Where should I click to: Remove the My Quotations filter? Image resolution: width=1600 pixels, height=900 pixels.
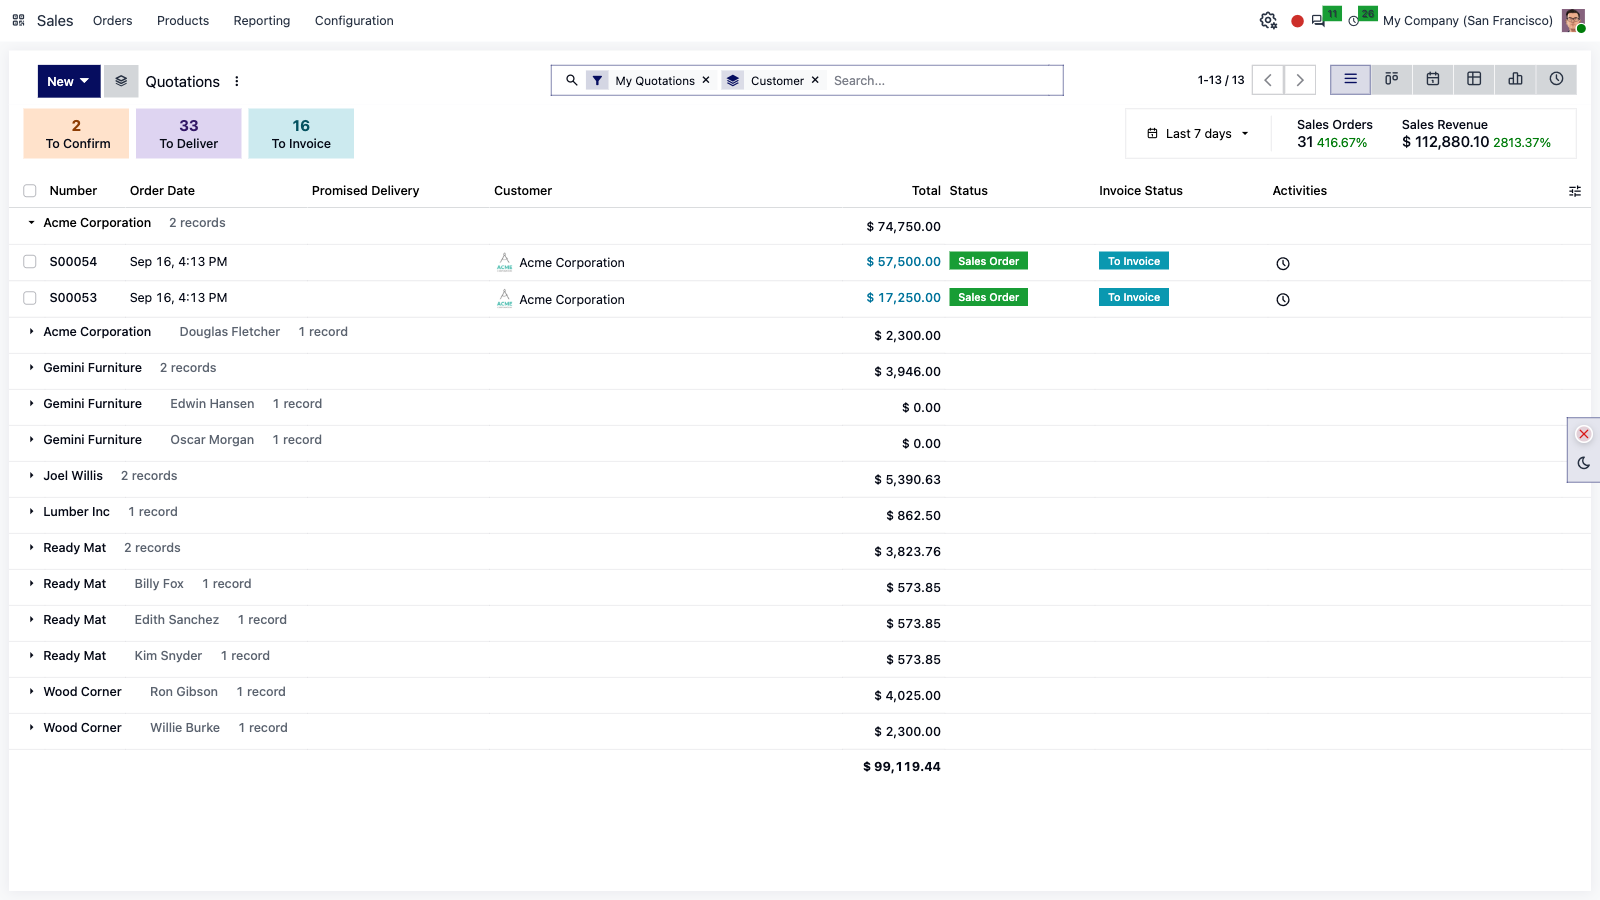click(x=706, y=80)
